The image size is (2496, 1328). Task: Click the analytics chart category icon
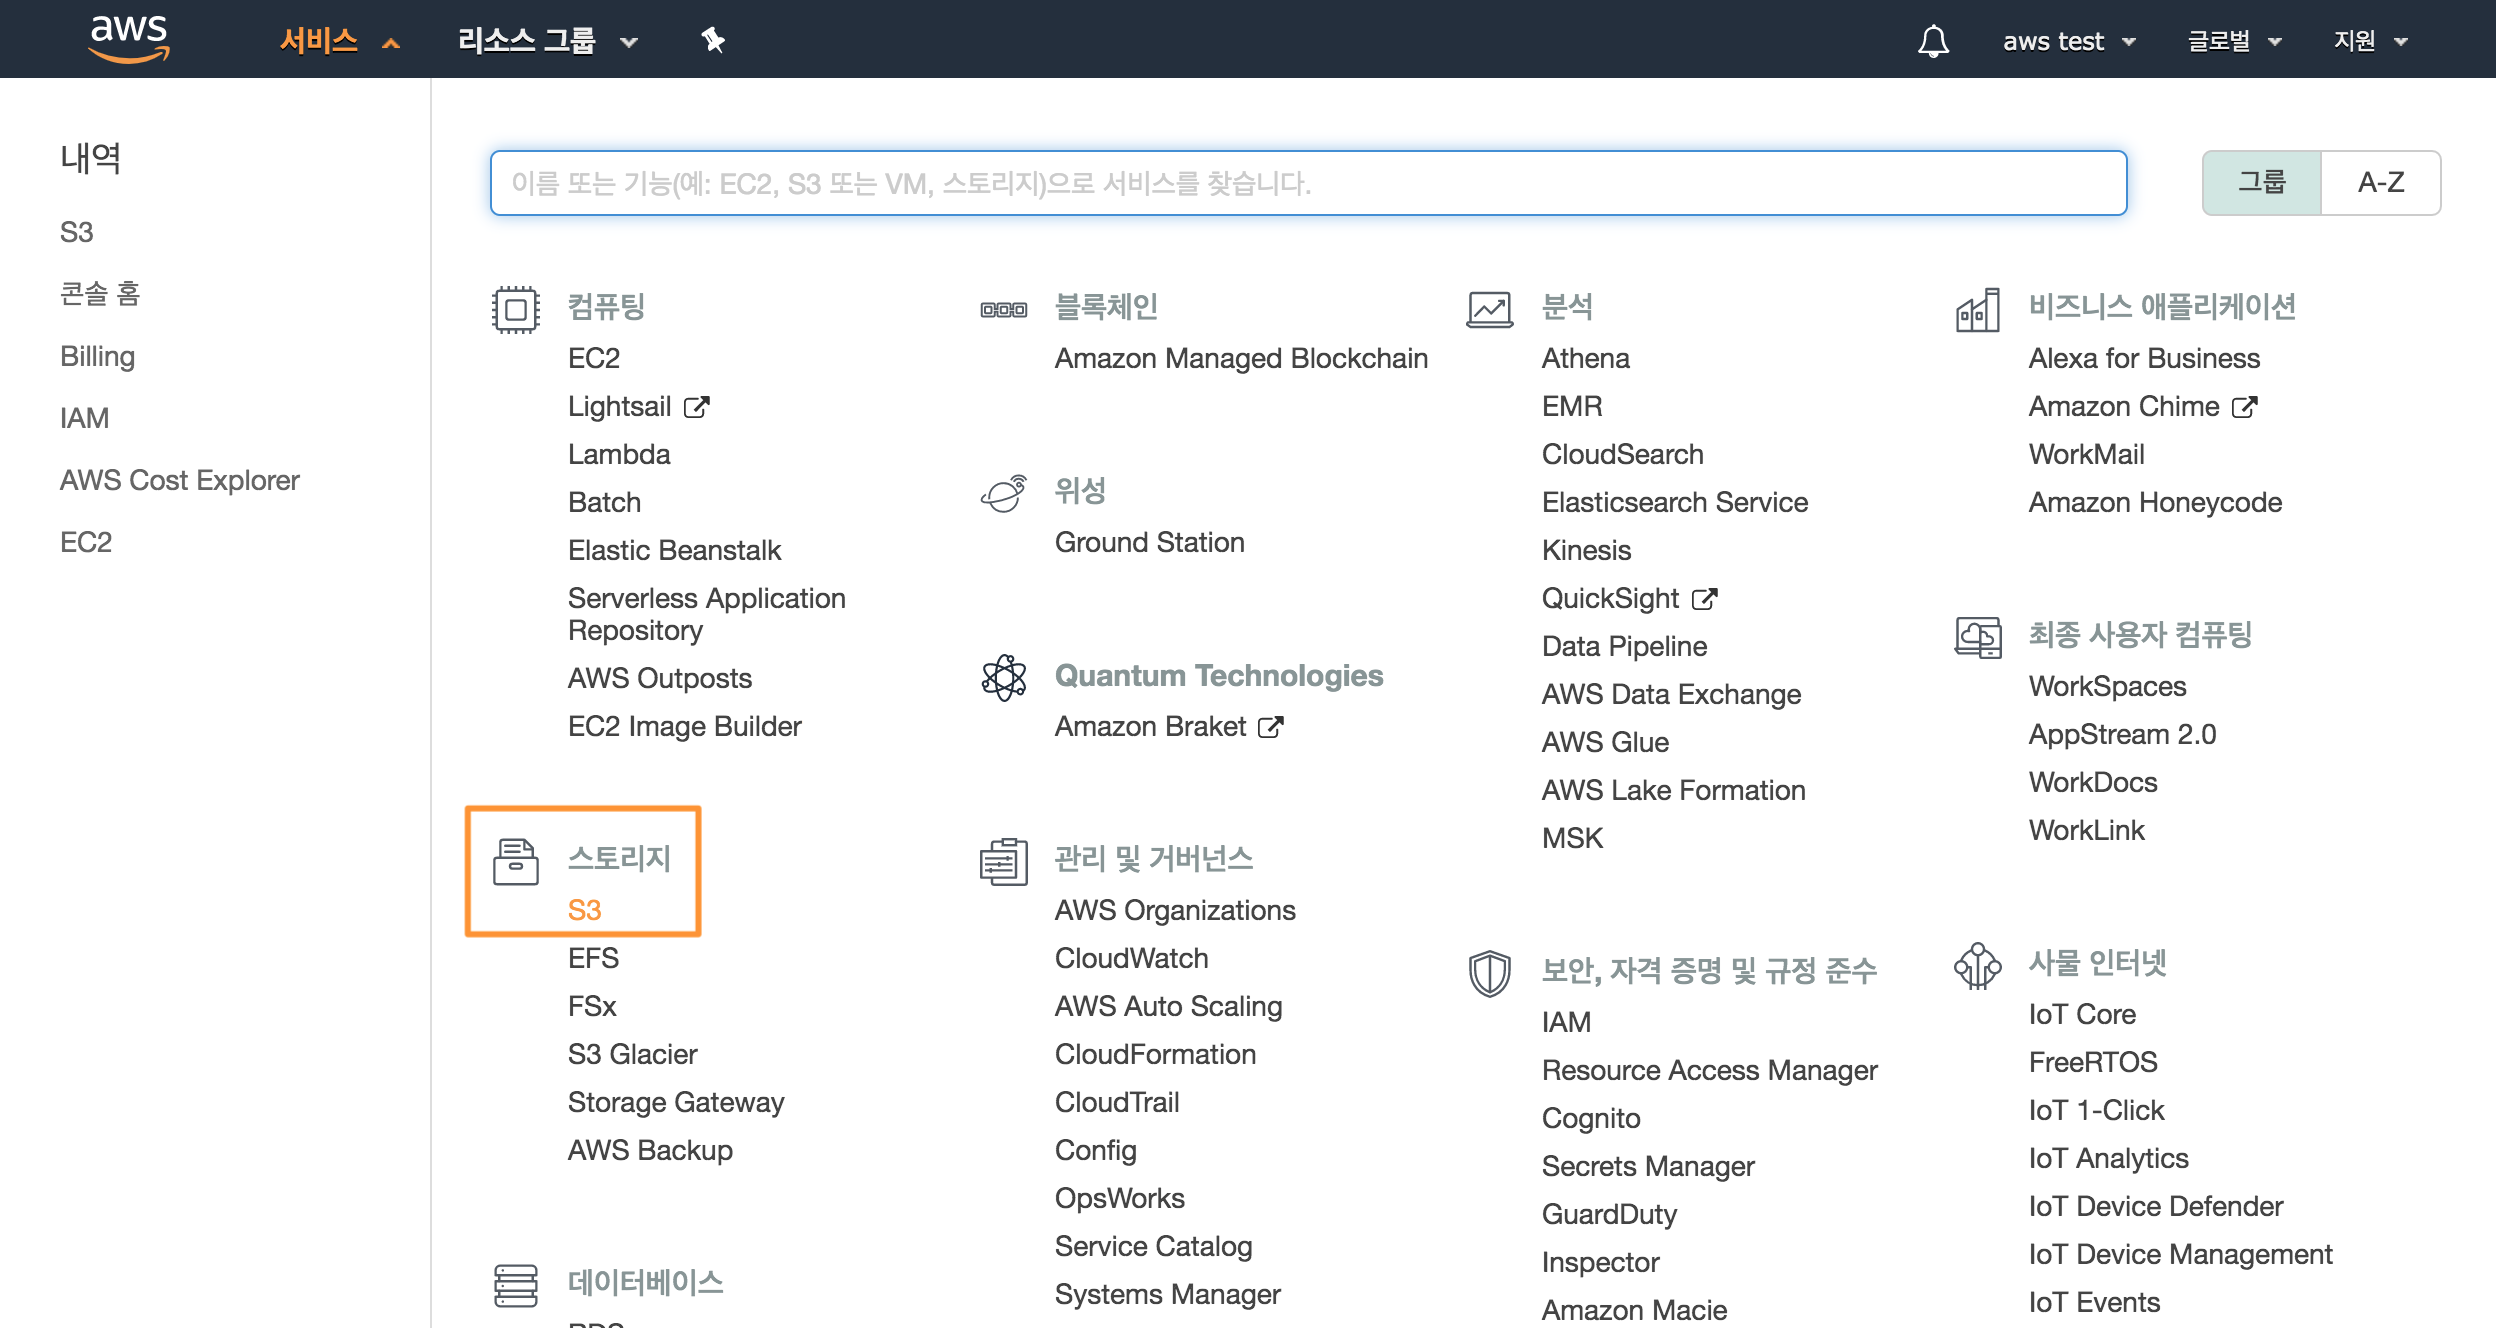pyautogui.click(x=1489, y=309)
